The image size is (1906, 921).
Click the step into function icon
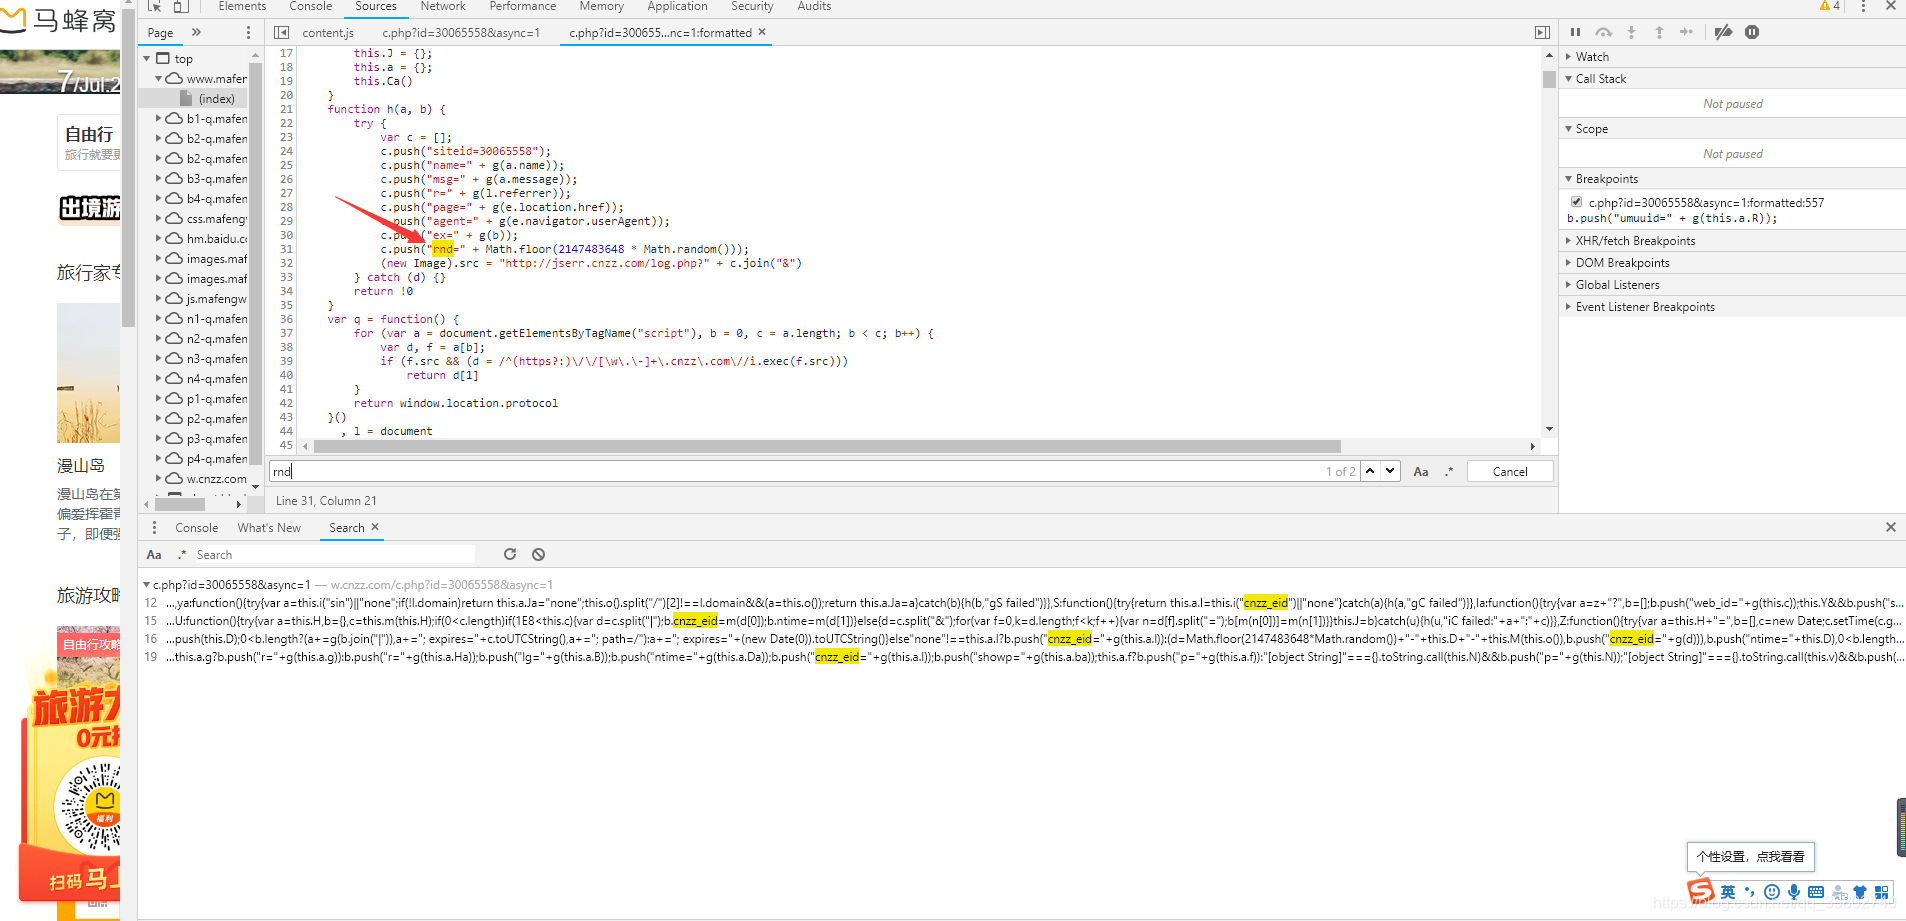[1631, 32]
